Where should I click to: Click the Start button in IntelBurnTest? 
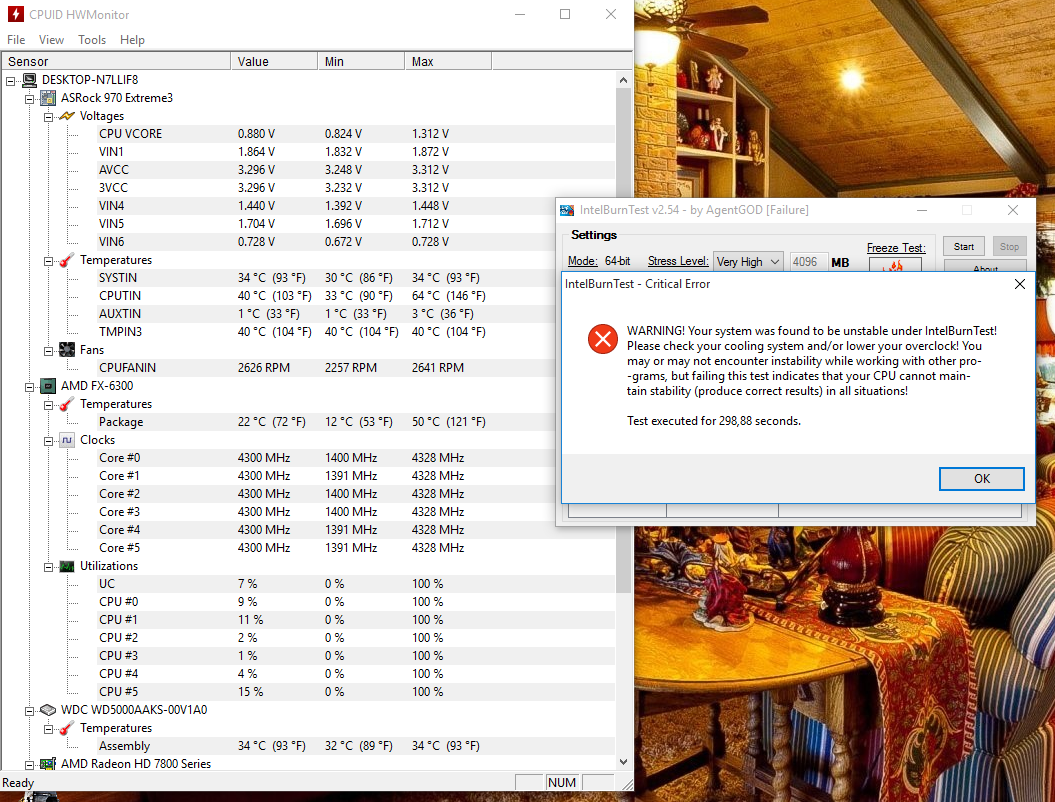coord(963,246)
